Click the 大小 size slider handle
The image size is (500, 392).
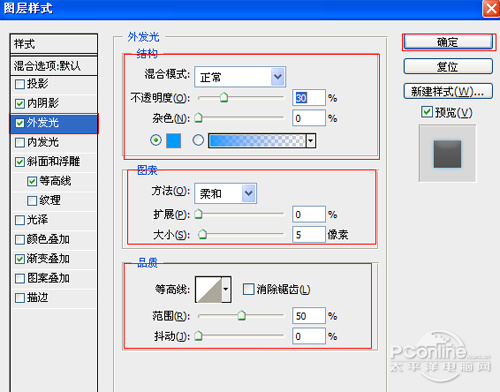pos(202,234)
